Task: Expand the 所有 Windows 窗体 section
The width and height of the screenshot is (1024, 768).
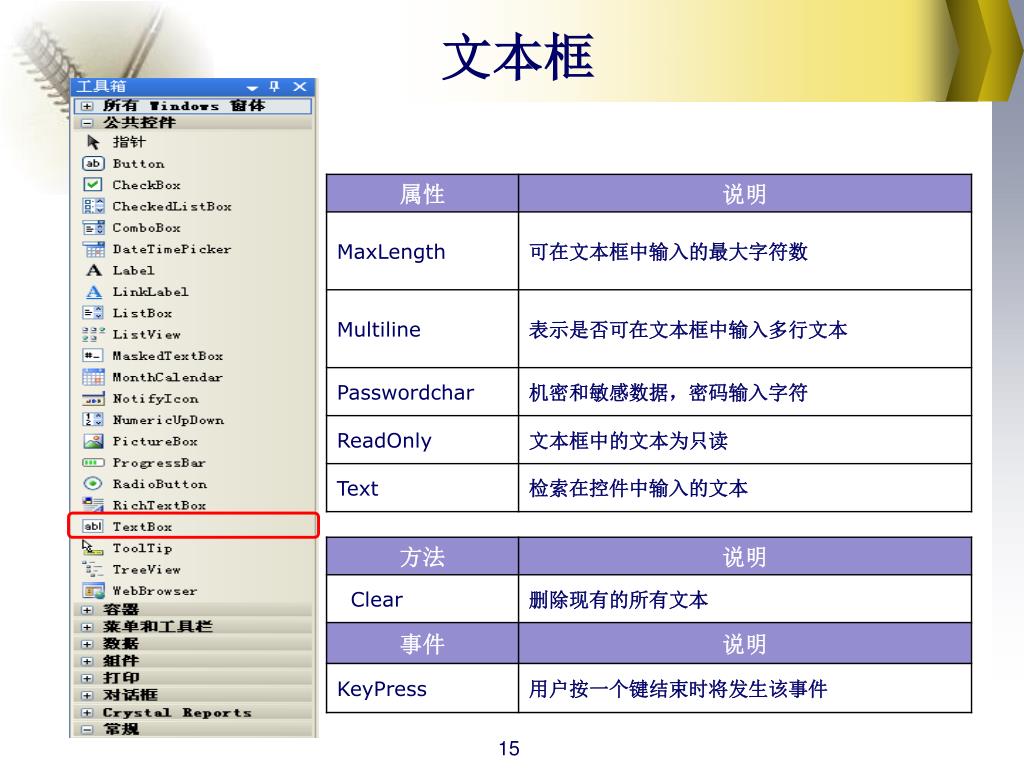Action: (x=87, y=105)
